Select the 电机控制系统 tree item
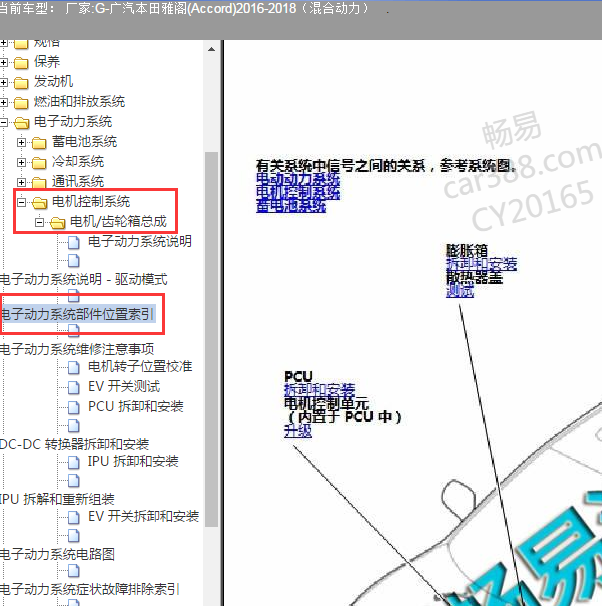This screenshot has height=606, width=602. click(91, 201)
